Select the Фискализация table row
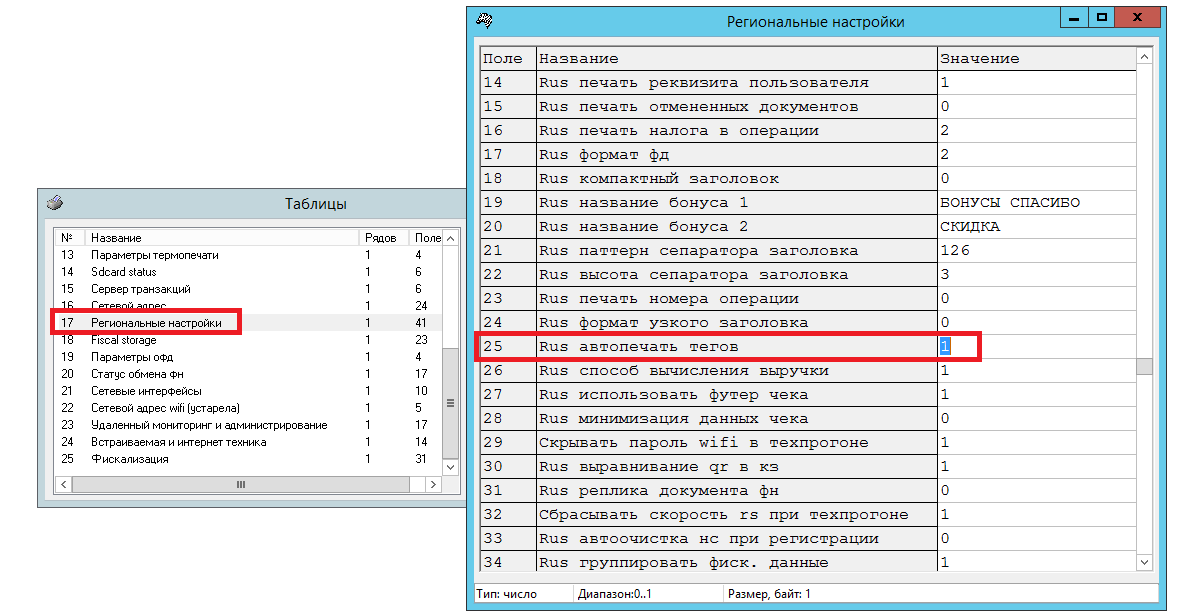This screenshot has width=1178, height=615. [x=130, y=459]
